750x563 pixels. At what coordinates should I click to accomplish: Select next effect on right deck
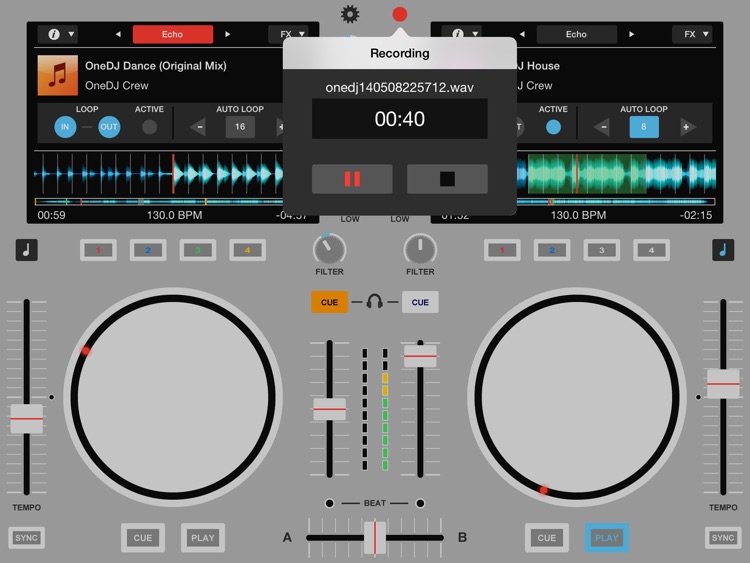pyautogui.click(x=631, y=34)
